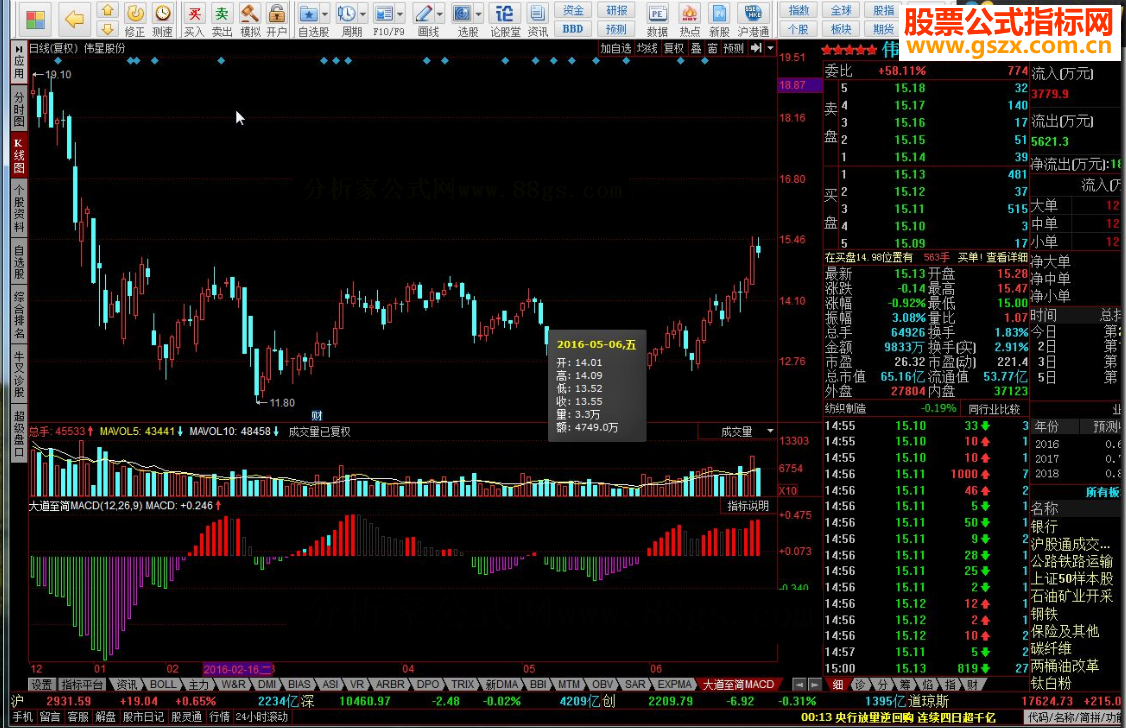Open the 超级盘口 sidebar tab
This screenshot has height=728, width=1126.
pos(19,434)
